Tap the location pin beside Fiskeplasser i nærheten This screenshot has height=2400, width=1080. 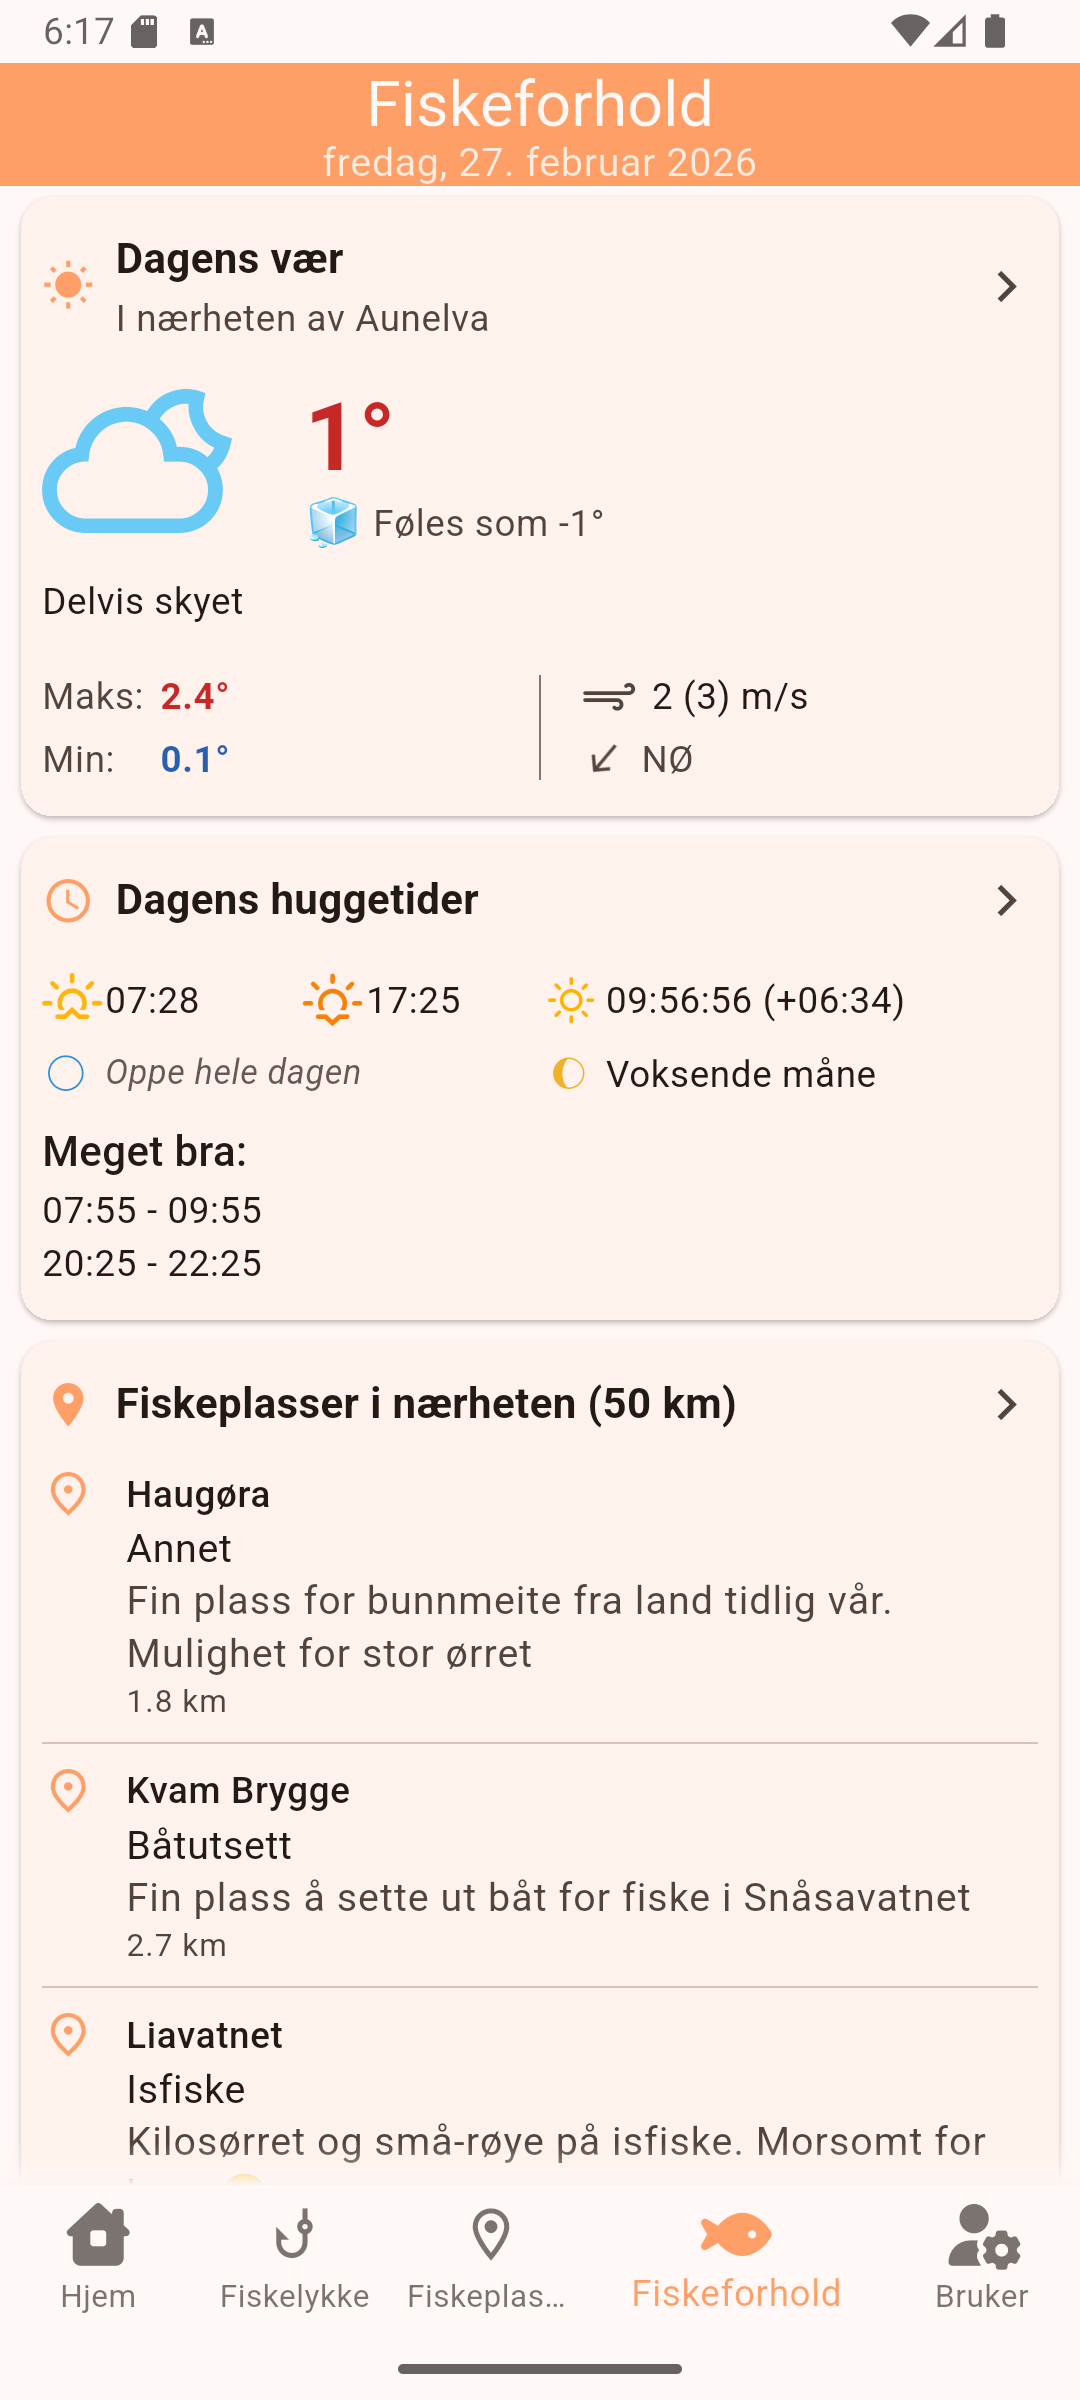68,1405
